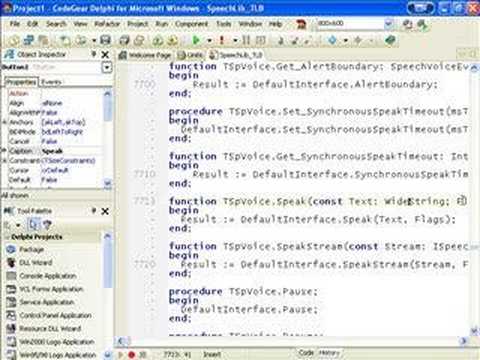Click the red exclamation toolbar icon

[222, 41]
